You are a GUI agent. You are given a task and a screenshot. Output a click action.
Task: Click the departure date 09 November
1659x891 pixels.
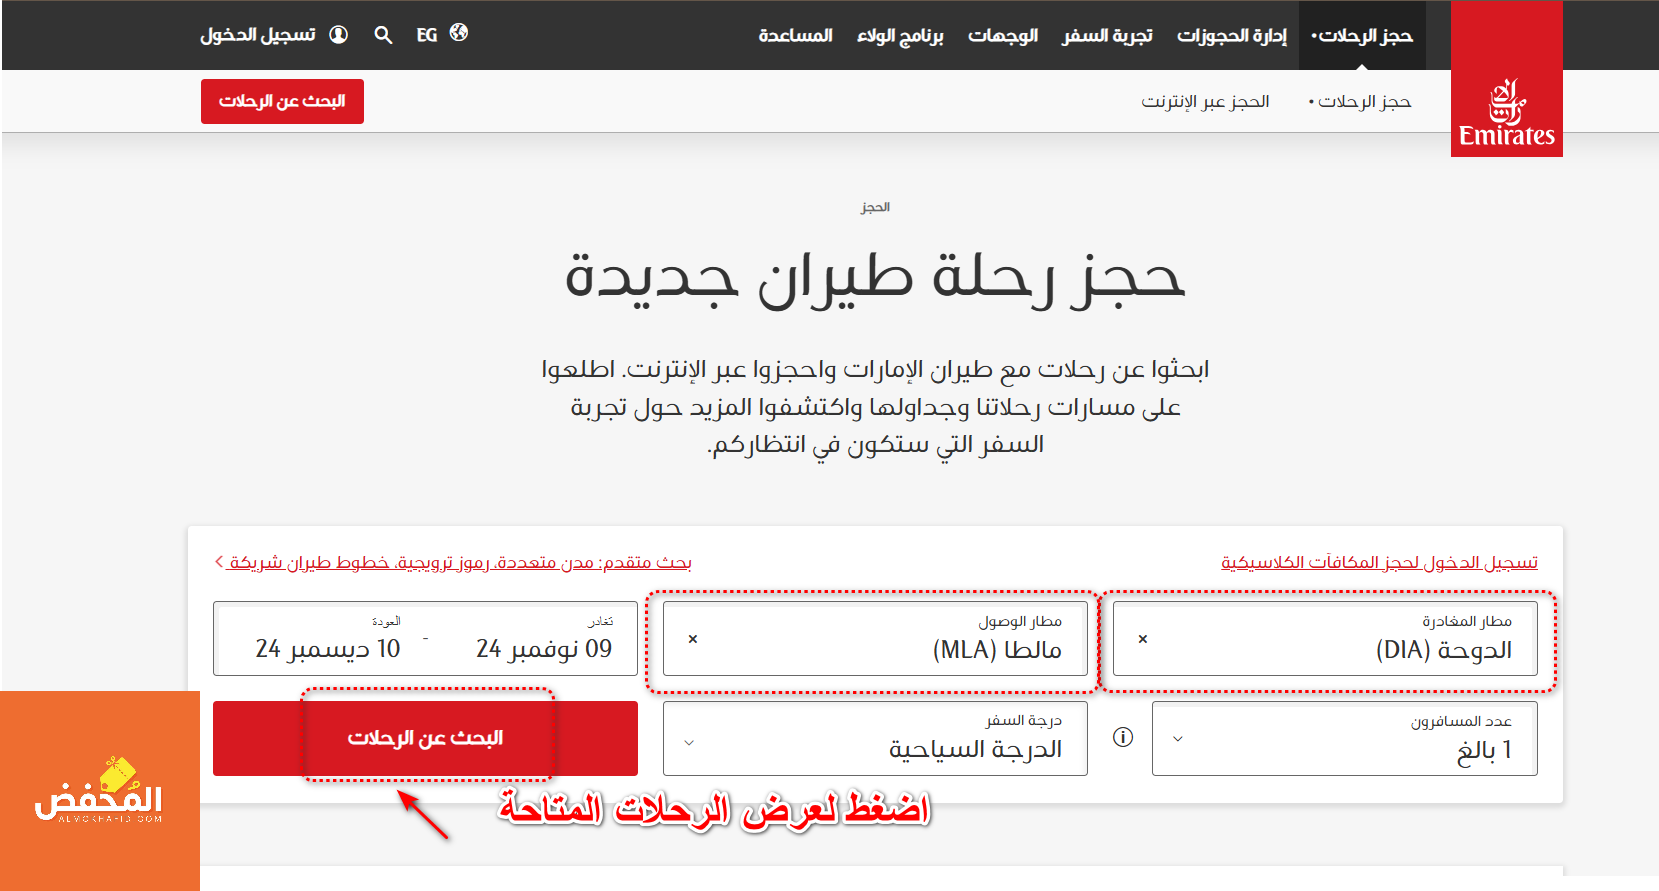pyautogui.click(x=544, y=648)
